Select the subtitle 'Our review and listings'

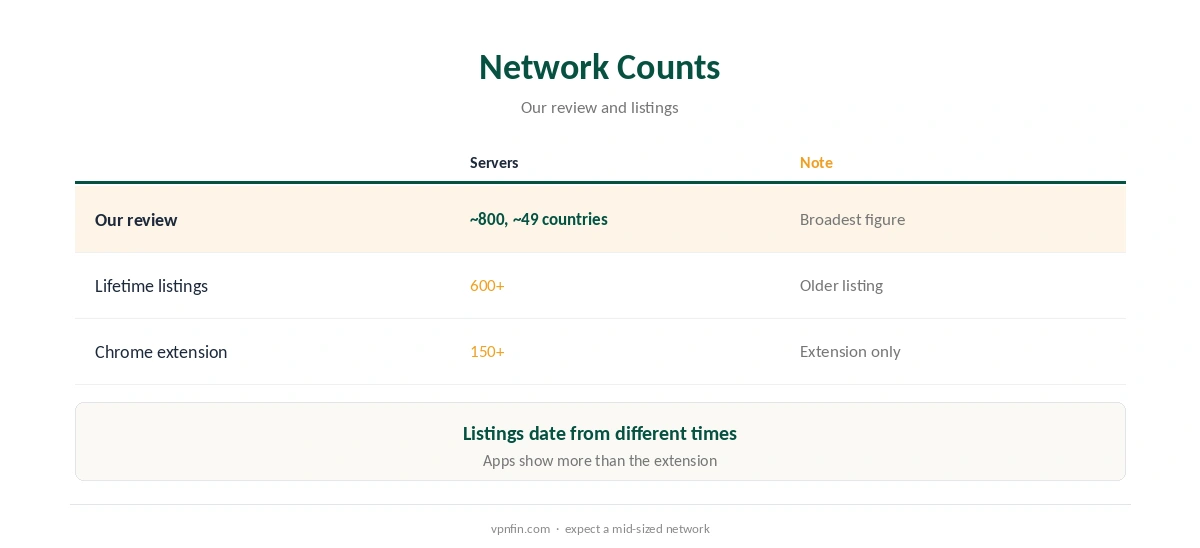599,108
